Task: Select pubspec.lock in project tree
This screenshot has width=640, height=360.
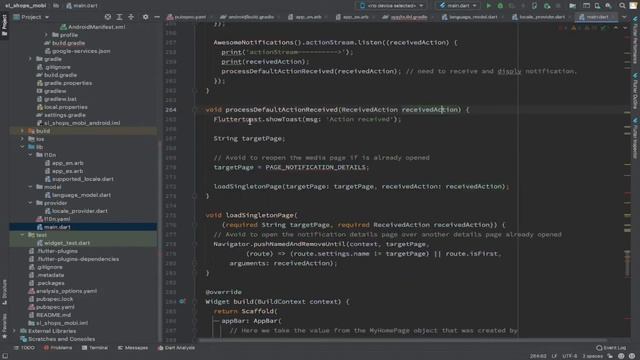Action: tap(54, 299)
